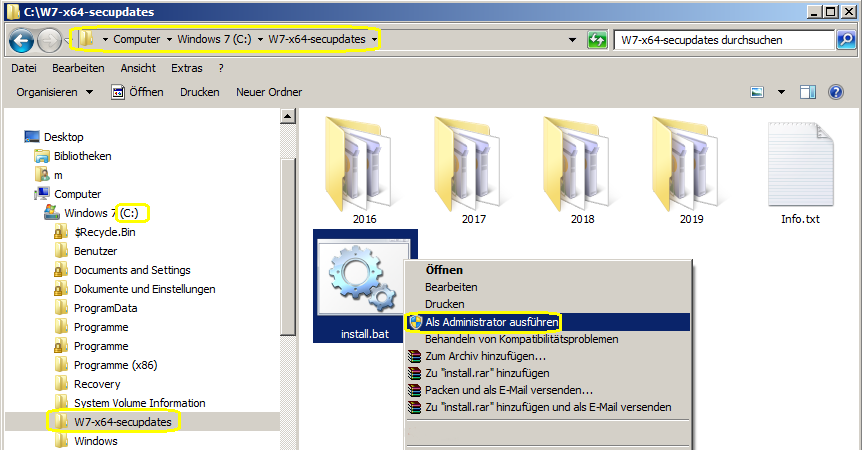The image size is (862, 450).
Task: Open the Organisieren dropdown
Action: coord(54,92)
